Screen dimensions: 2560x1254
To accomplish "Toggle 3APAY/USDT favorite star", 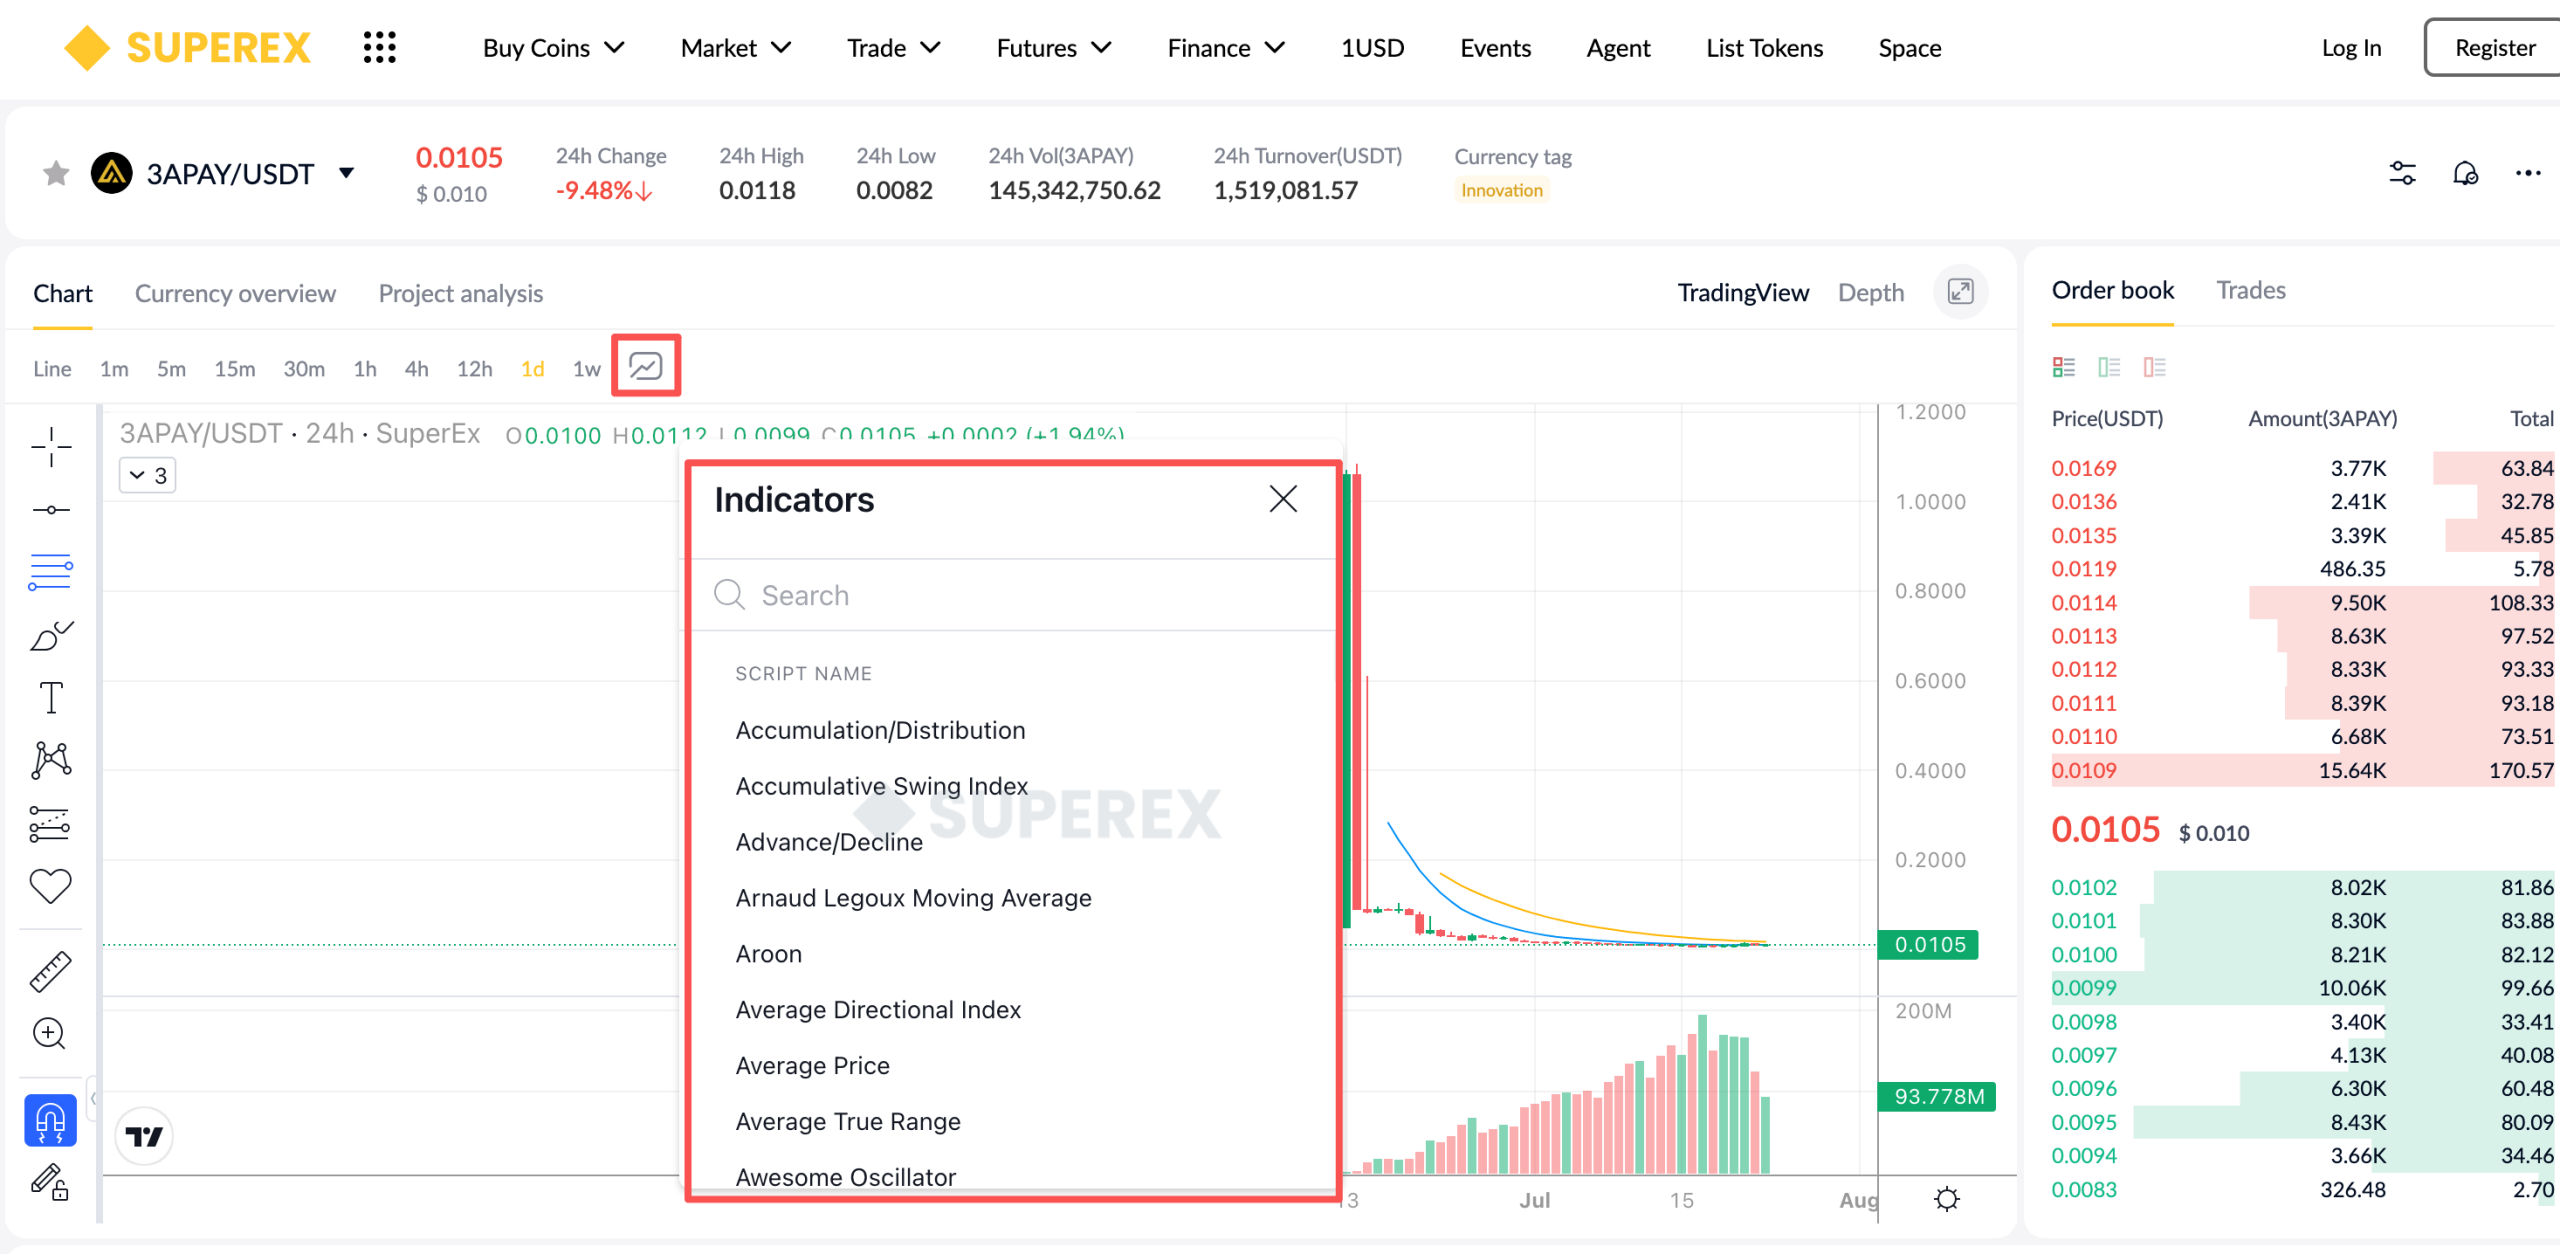I will (57, 173).
